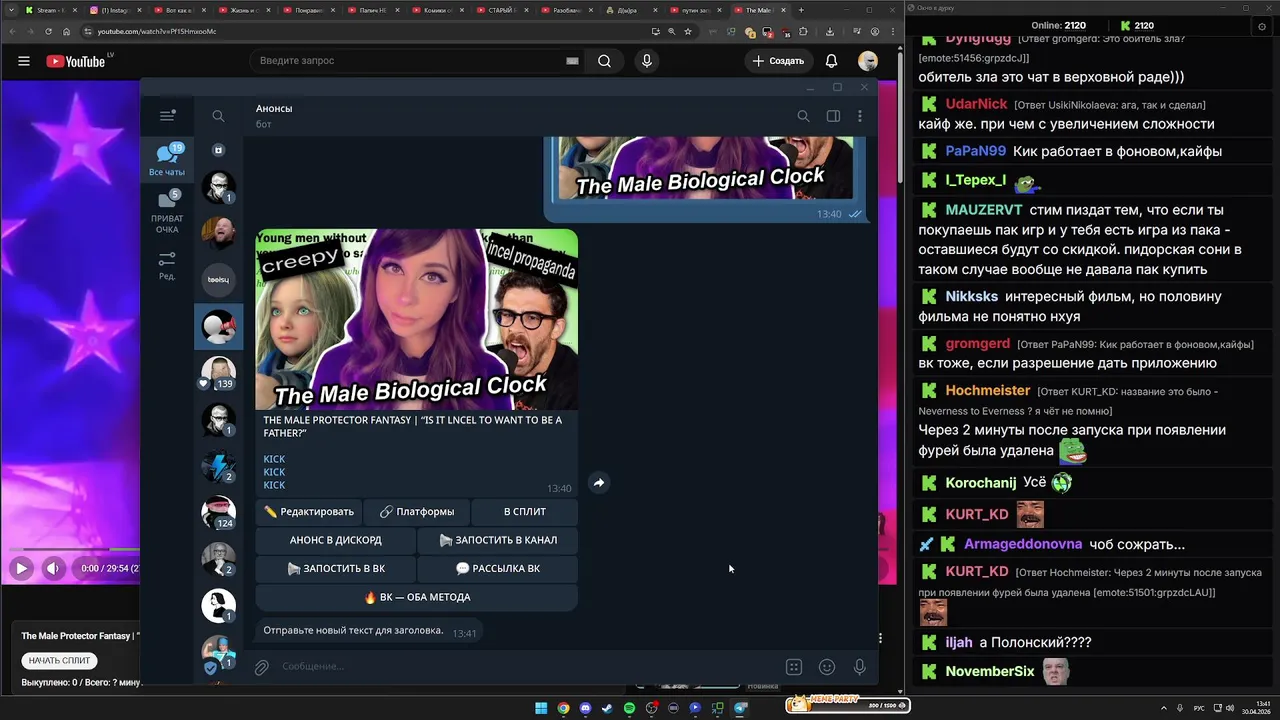This screenshot has height=720, width=1280.
Task: Click Hochmeister username in chat window
Action: [987, 390]
